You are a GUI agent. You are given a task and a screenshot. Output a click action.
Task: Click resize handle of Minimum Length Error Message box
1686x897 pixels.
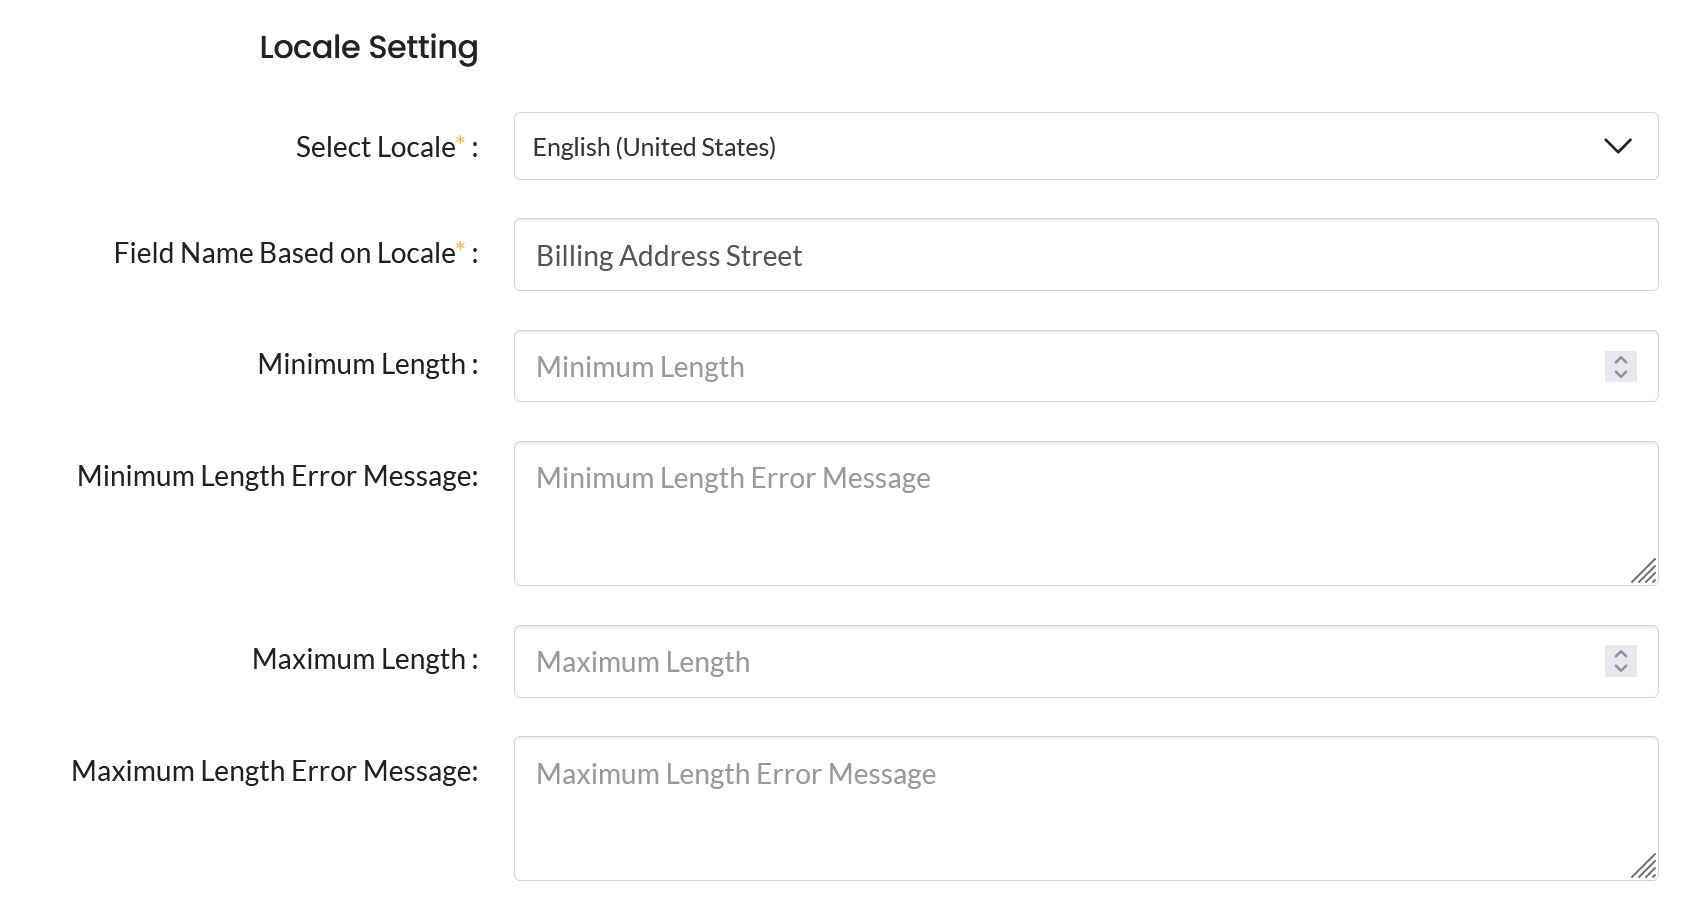coord(1644,571)
